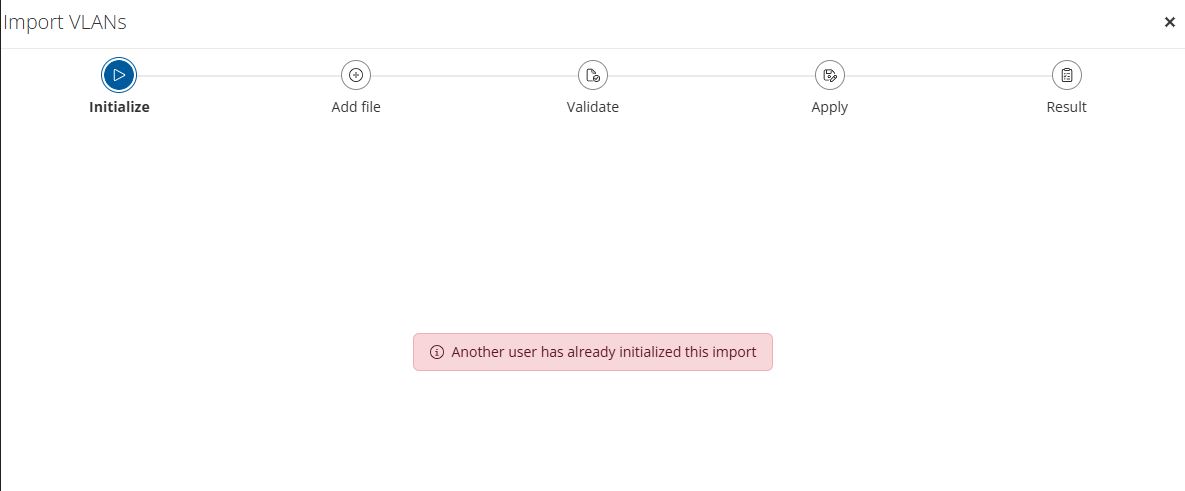Close the Import VLANs dialog

click(x=1169, y=23)
